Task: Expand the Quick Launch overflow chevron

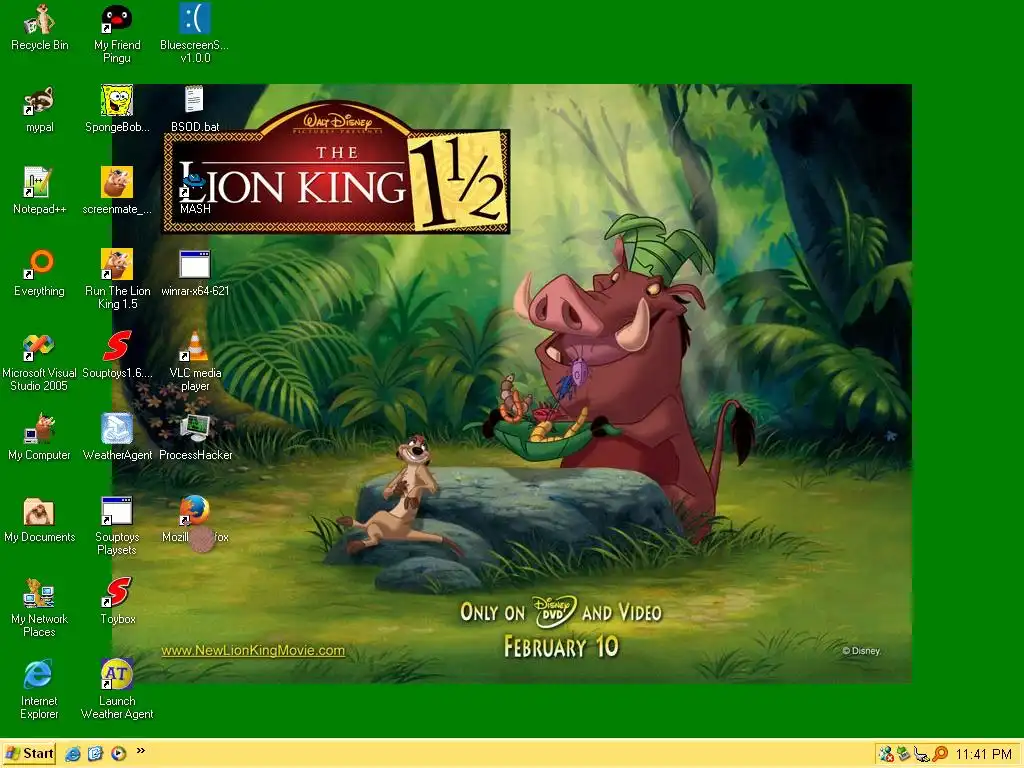Action: 140,751
